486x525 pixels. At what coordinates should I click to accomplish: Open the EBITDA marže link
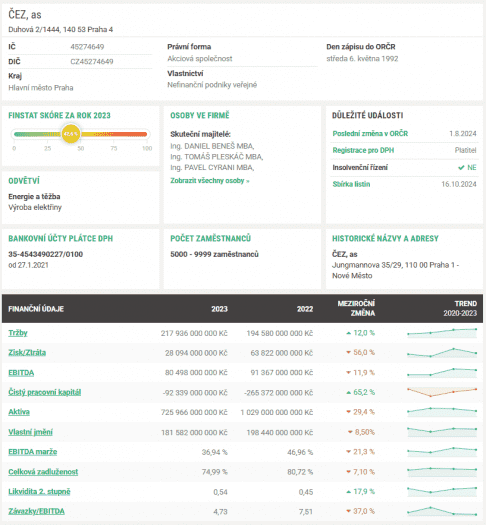(32, 452)
